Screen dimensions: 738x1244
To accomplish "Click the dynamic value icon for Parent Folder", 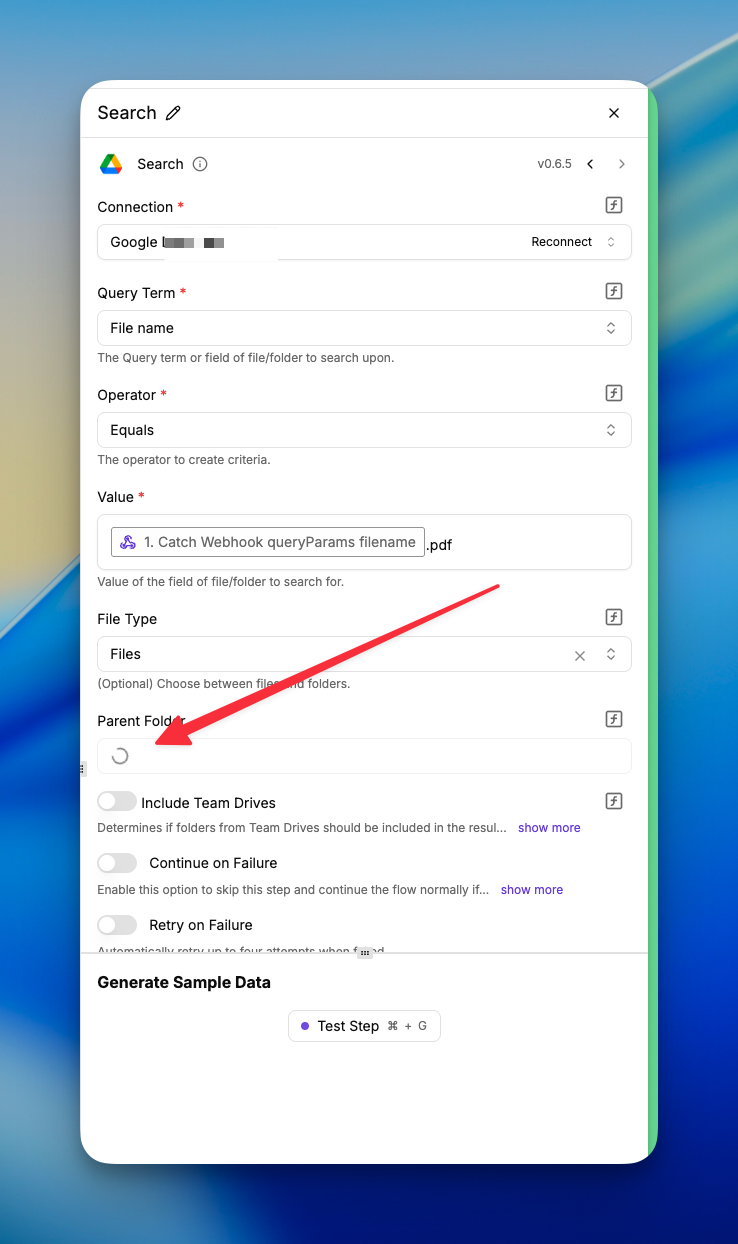I will pos(614,719).
